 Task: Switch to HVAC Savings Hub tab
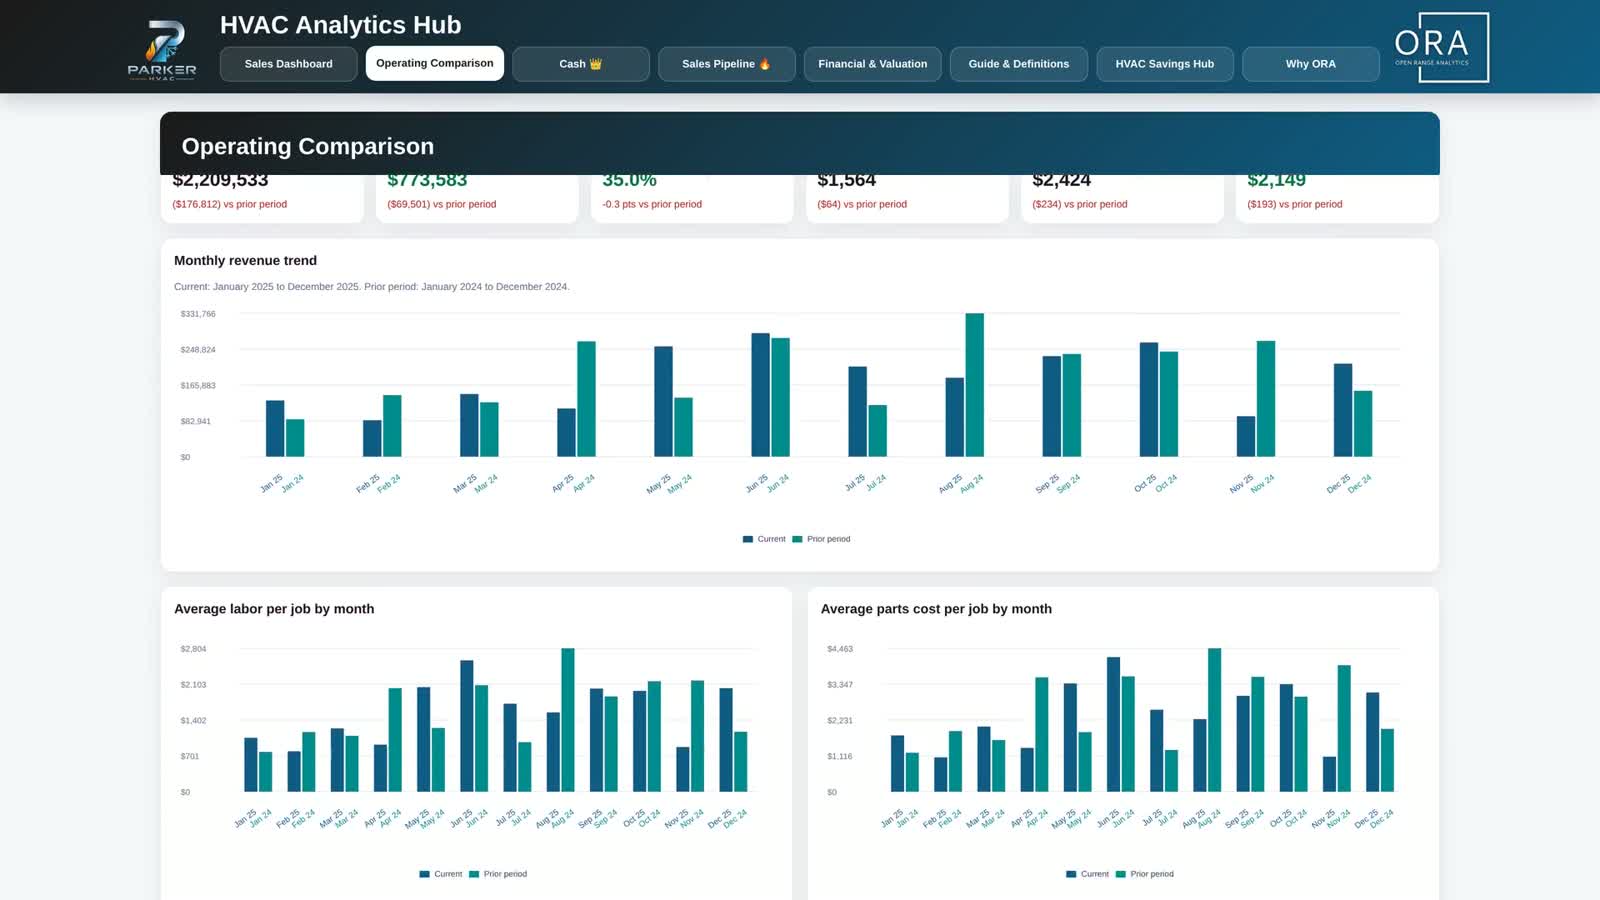1164,64
